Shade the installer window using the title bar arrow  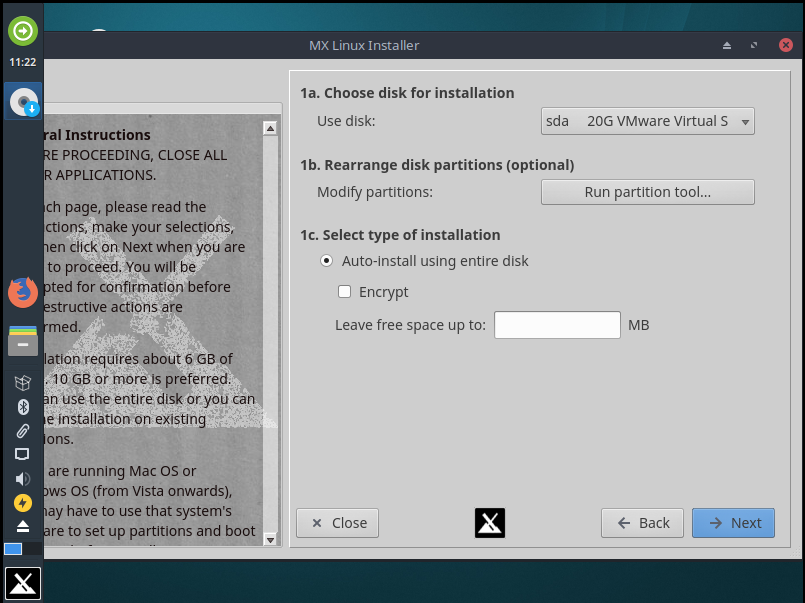tap(727, 46)
